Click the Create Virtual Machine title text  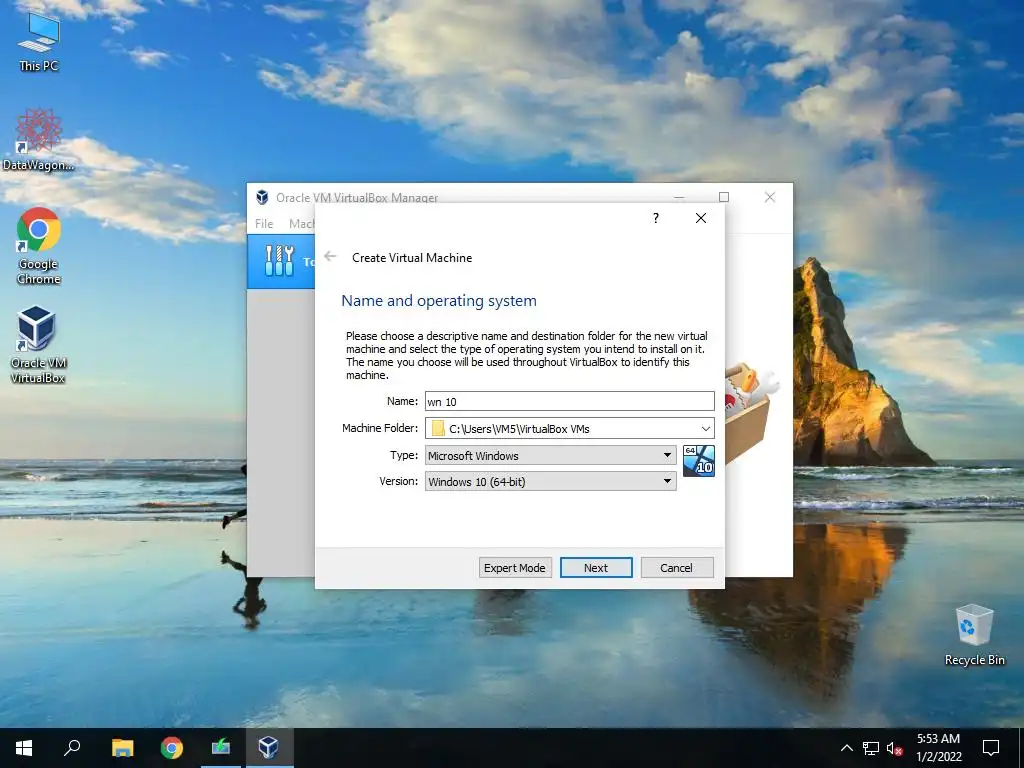[412, 257]
